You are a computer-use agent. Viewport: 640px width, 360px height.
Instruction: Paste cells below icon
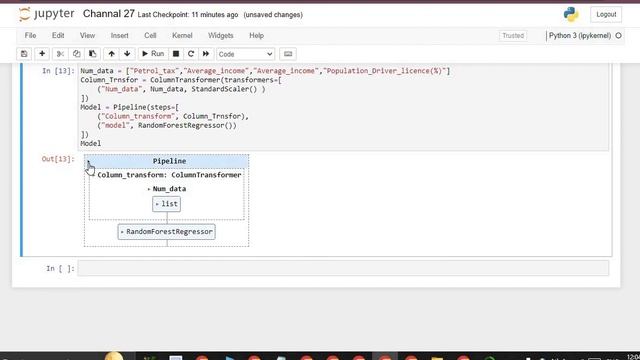(x=93, y=54)
